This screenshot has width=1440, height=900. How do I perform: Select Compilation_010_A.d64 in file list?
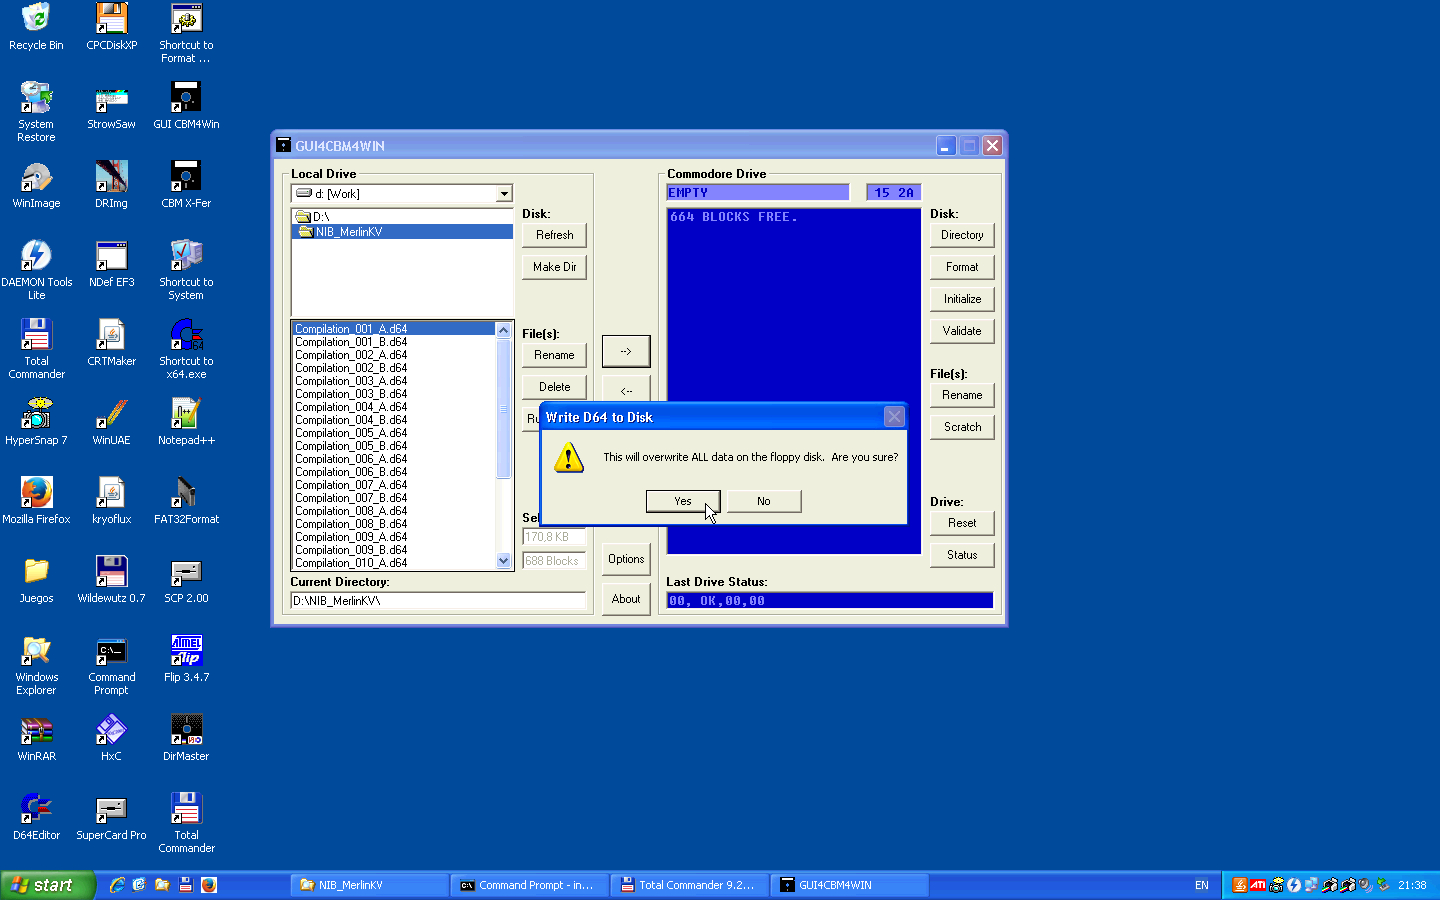394,563
